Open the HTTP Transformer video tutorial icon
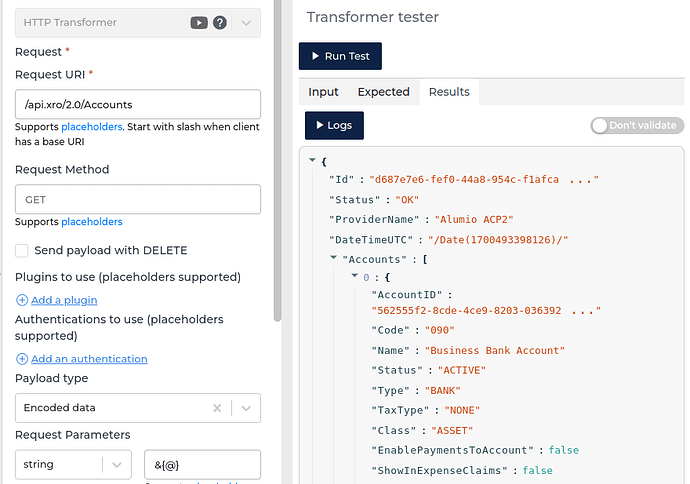The height and width of the screenshot is (484, 690). [x=199, y=22]
